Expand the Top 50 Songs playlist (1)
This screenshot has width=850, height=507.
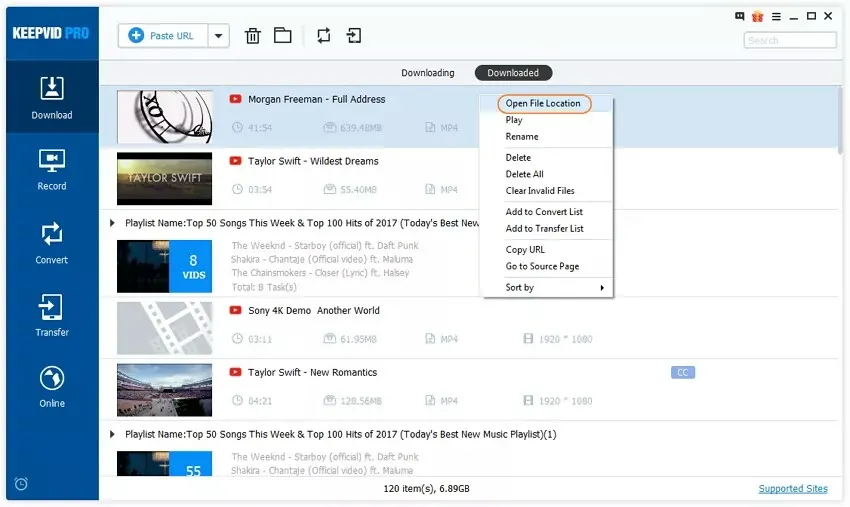pyautogui.click(x=112, y=434)
